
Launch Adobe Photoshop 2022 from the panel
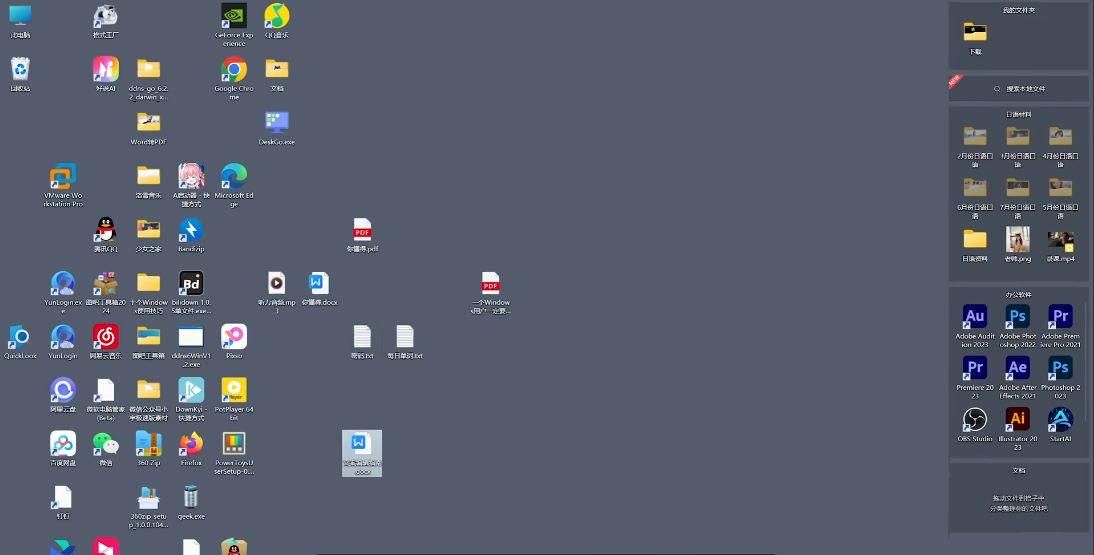click(x=1018, y=317)
